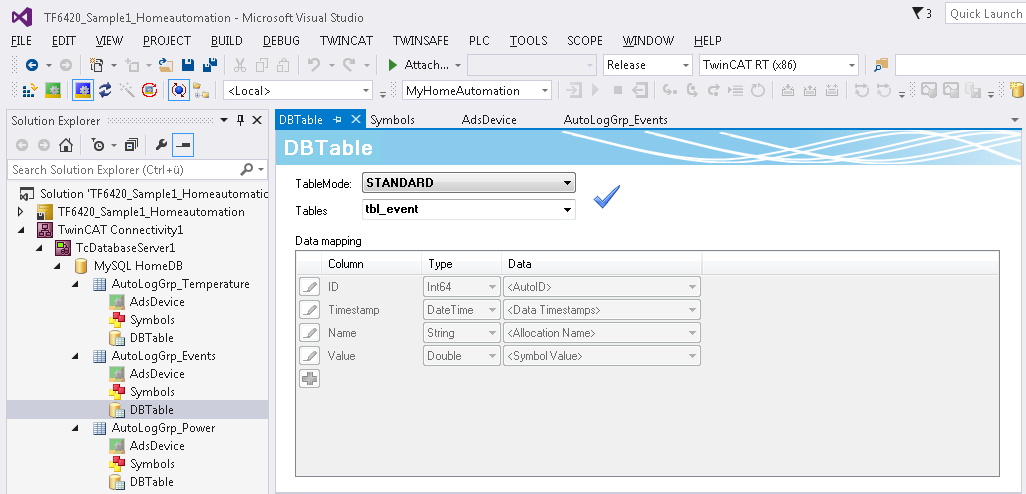The image size is (1026, 494).
Task: Click the blue checkmark next to TableMode
Action: [x=607, y=196]
